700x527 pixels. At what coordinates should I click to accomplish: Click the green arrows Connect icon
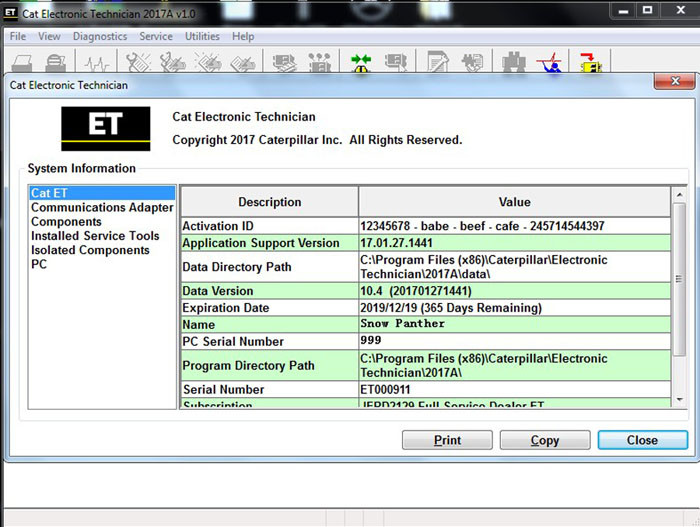click(361, 62)
